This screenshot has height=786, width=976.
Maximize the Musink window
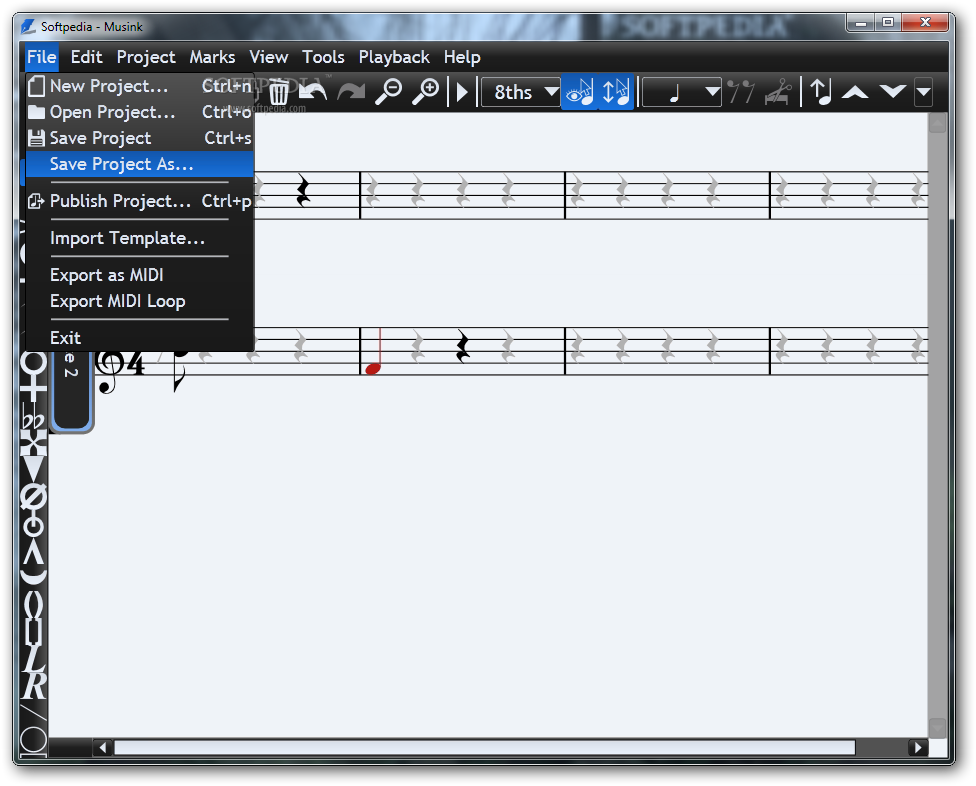(888, 22)
